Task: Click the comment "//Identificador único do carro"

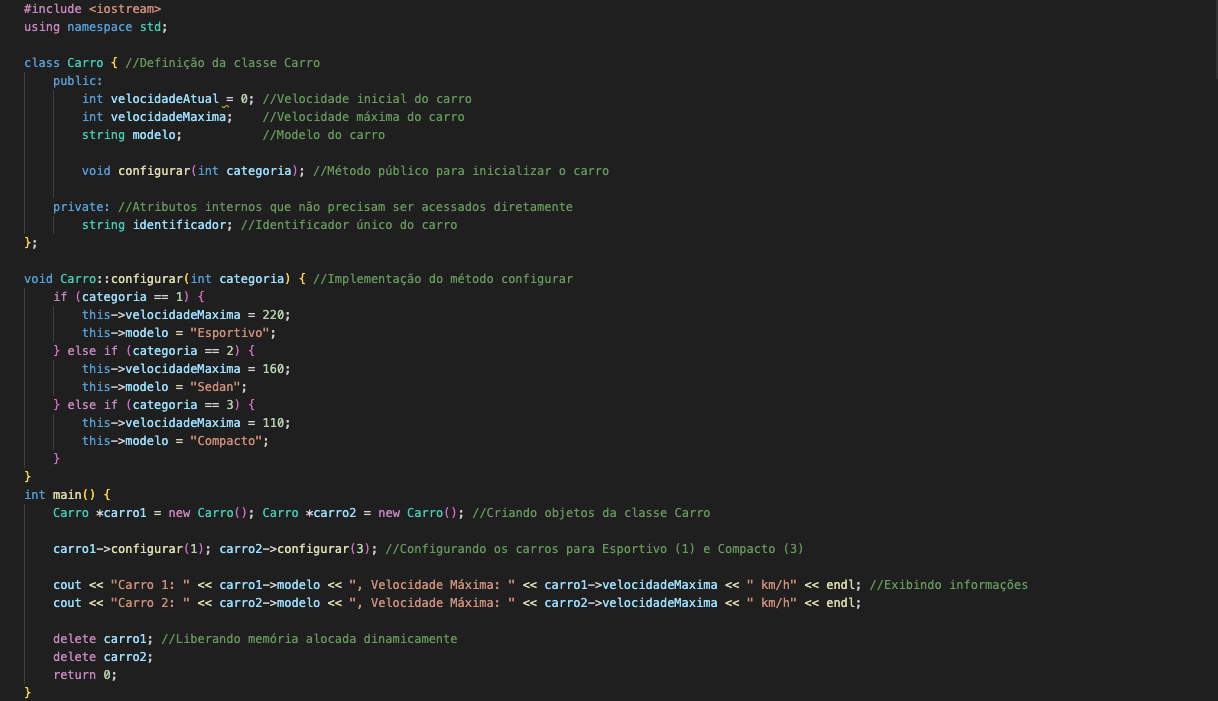Action: tap(349, 225)
